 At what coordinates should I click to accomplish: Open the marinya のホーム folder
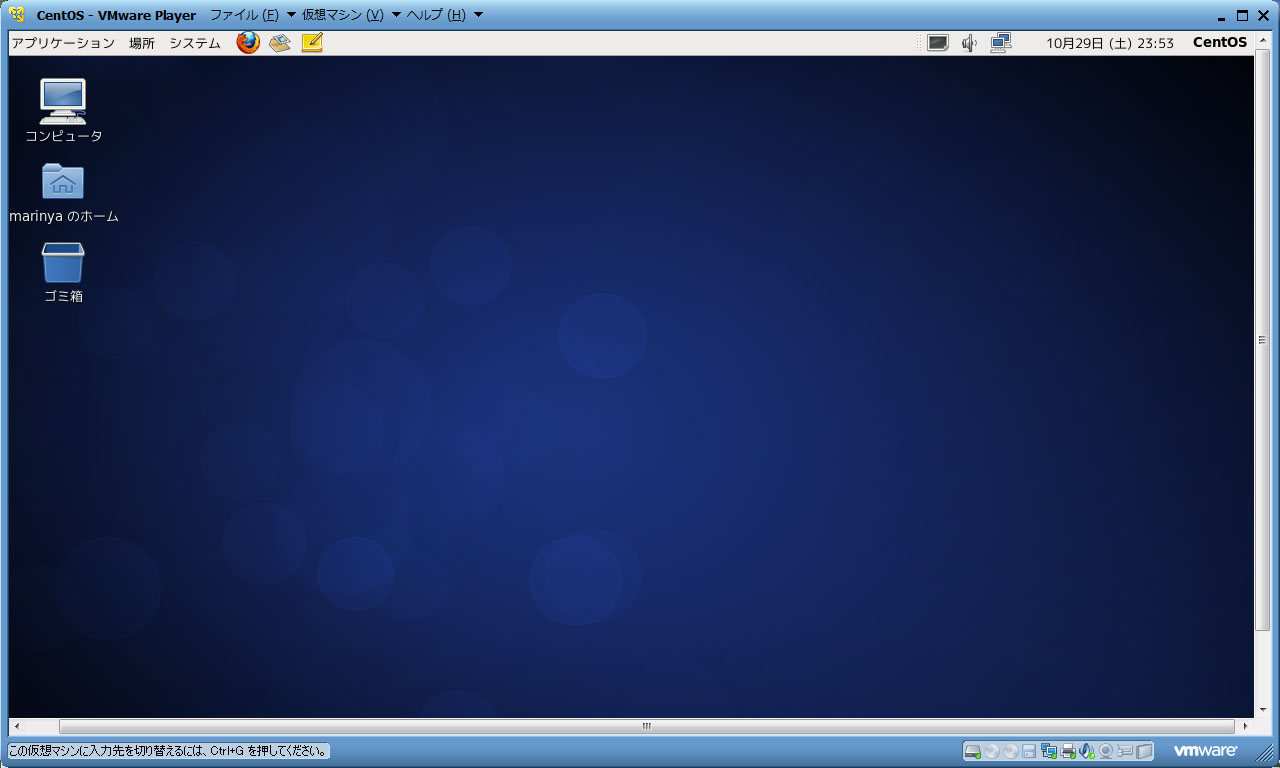pos(63,182)
